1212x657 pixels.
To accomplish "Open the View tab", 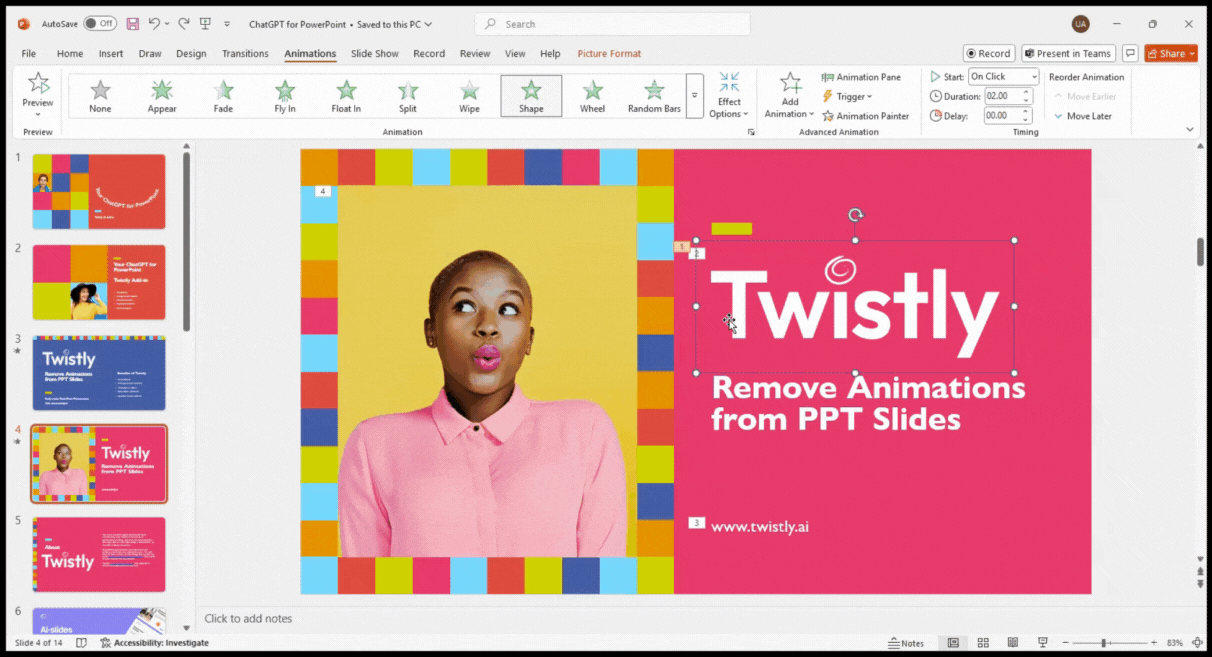I will (x=515, y=54).
